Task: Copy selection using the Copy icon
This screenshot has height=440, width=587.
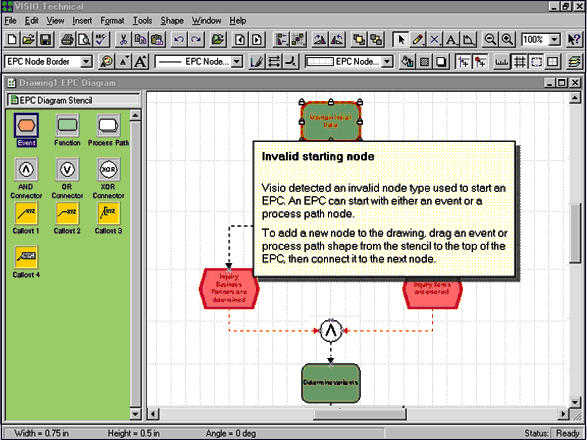Action: [141, 39]
